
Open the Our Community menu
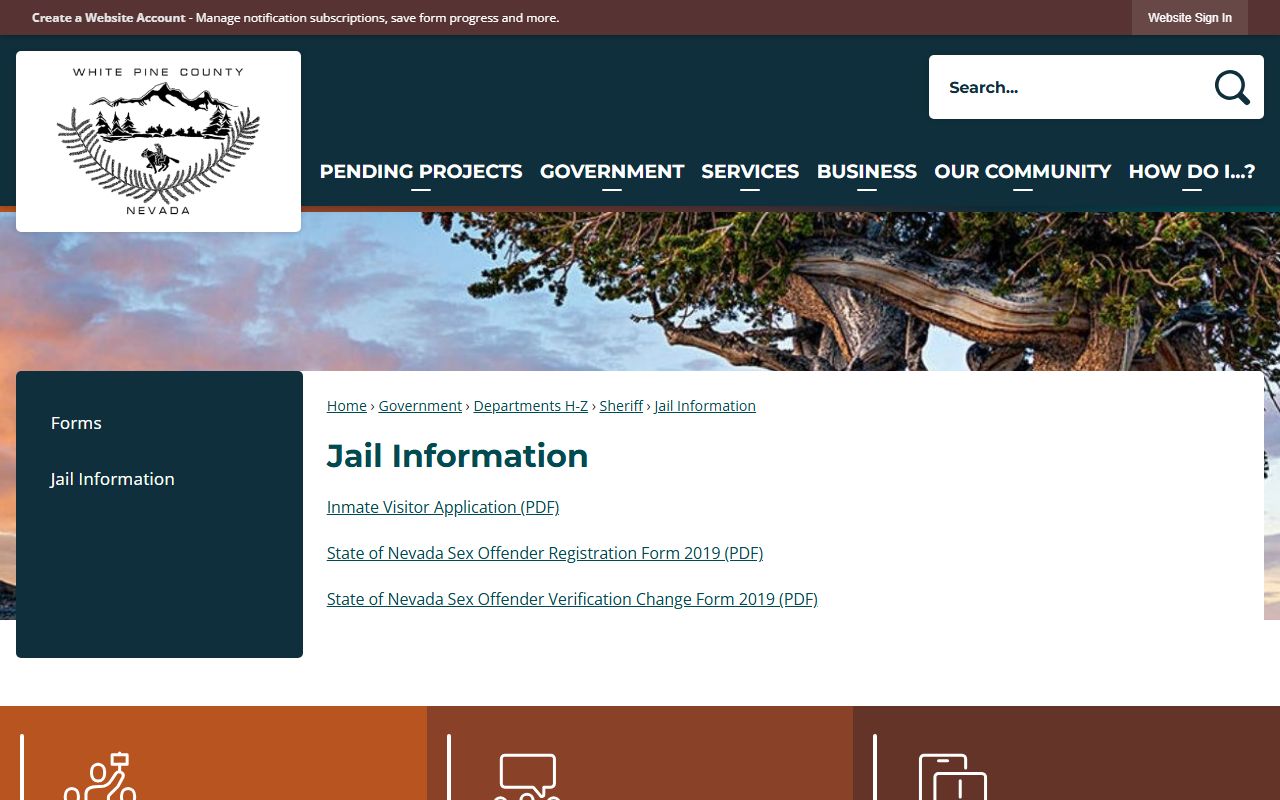[1023, 172]
